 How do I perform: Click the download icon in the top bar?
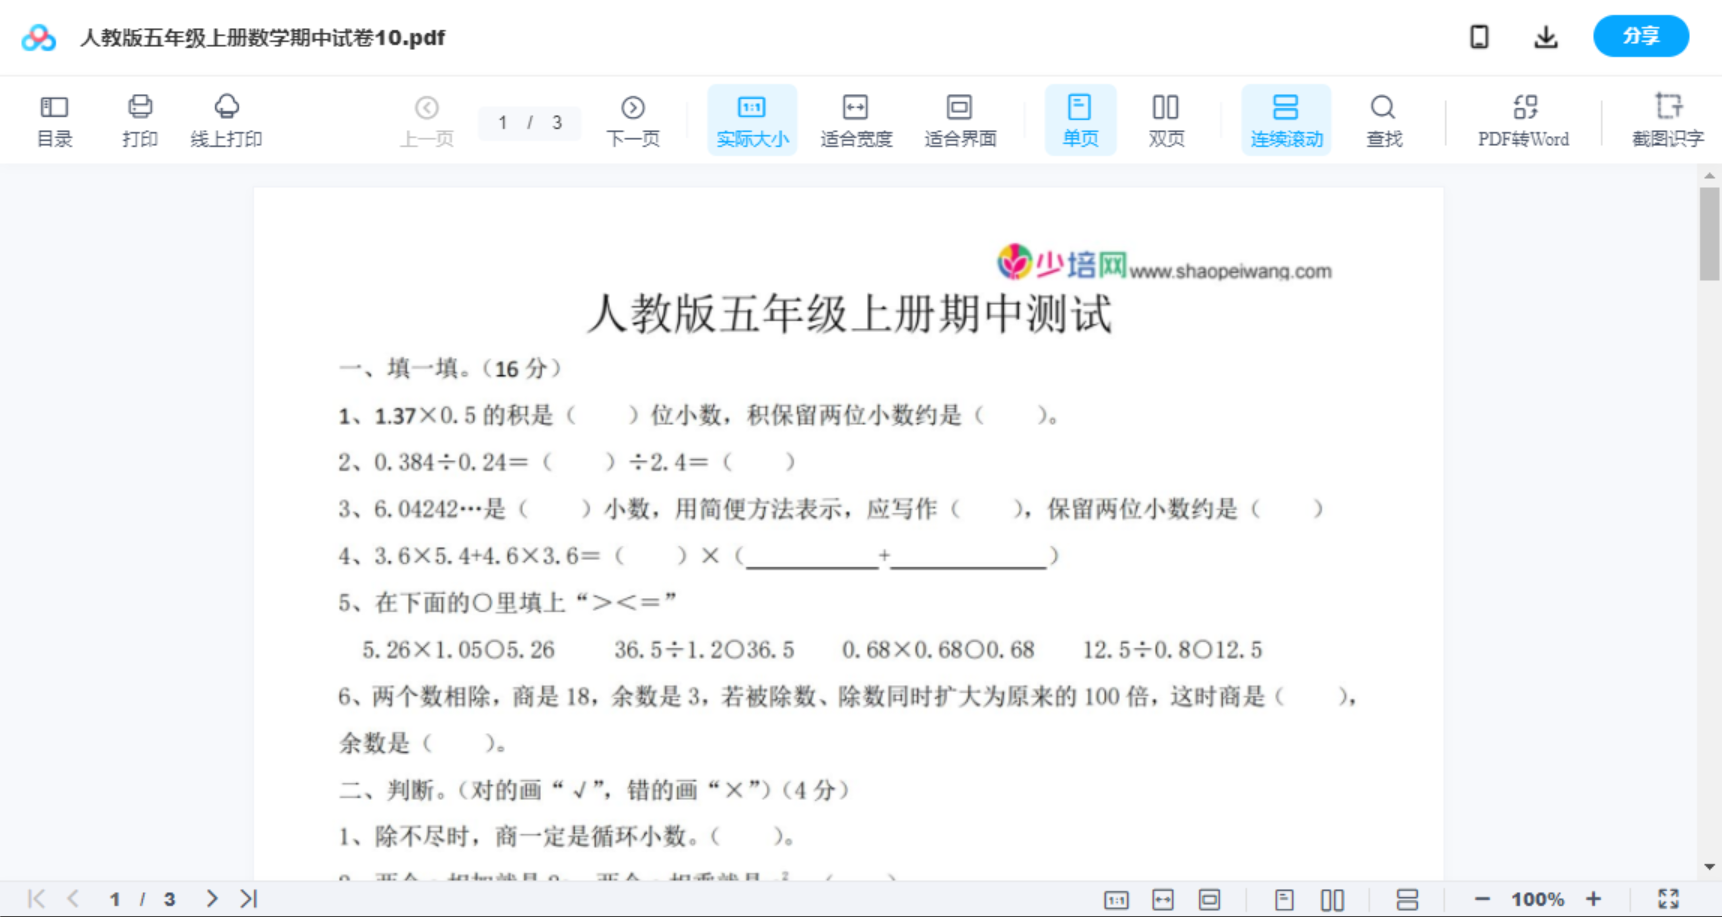pyautogui.click(x=1545, y=36)
